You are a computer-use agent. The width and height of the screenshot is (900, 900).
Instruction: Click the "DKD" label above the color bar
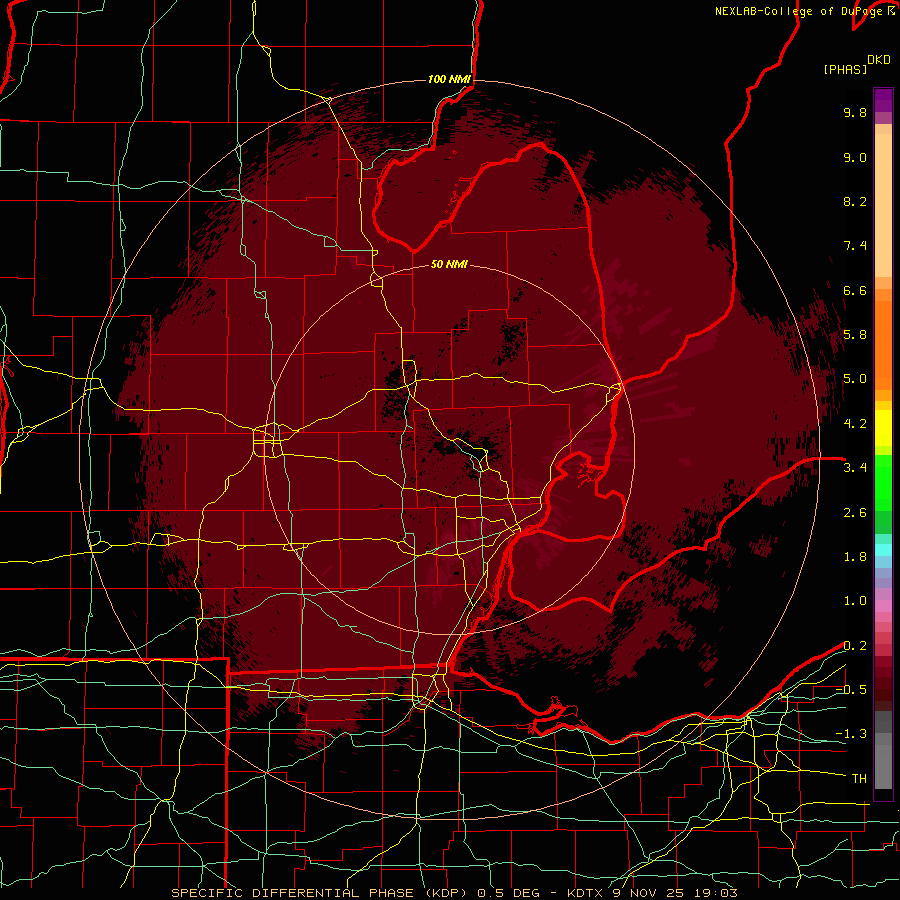(x=879, y=60)
